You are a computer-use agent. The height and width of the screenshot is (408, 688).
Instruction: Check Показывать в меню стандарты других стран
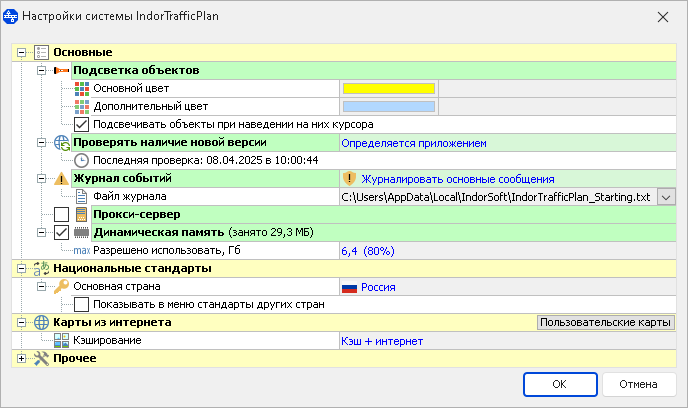81,304
